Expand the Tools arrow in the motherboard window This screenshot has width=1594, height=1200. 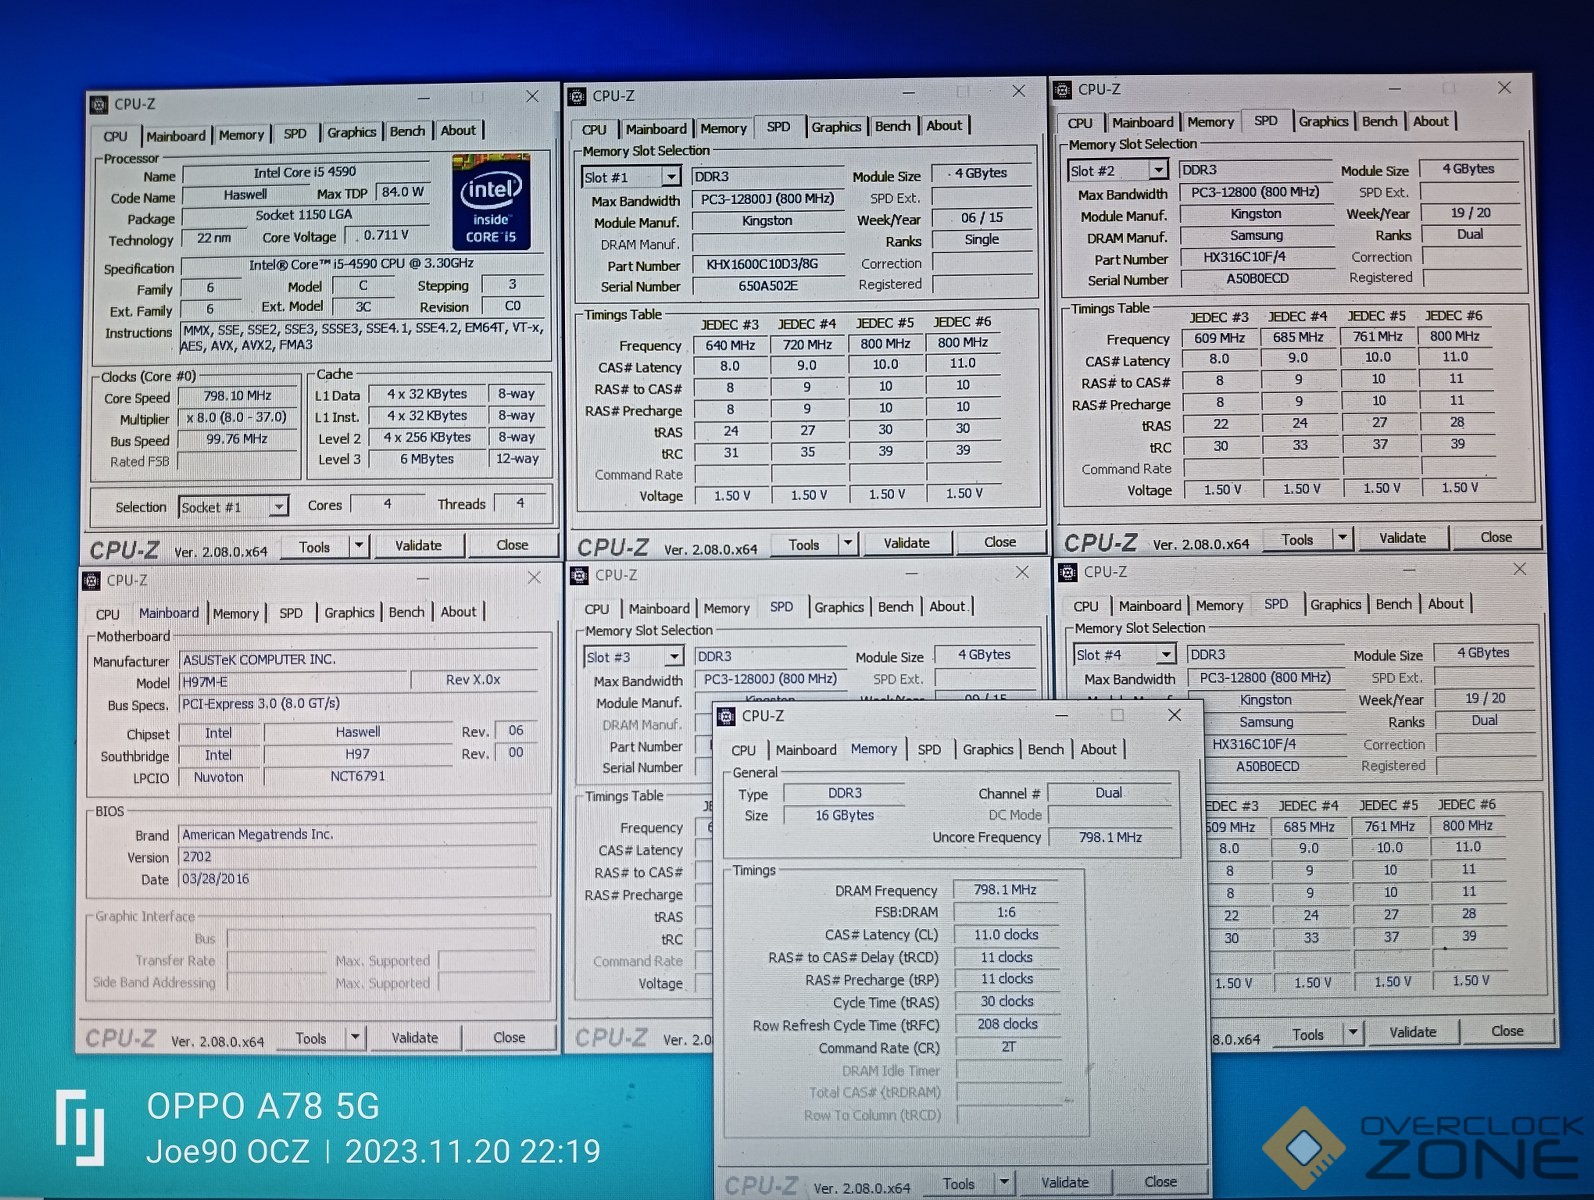[x=355, y=1038]
